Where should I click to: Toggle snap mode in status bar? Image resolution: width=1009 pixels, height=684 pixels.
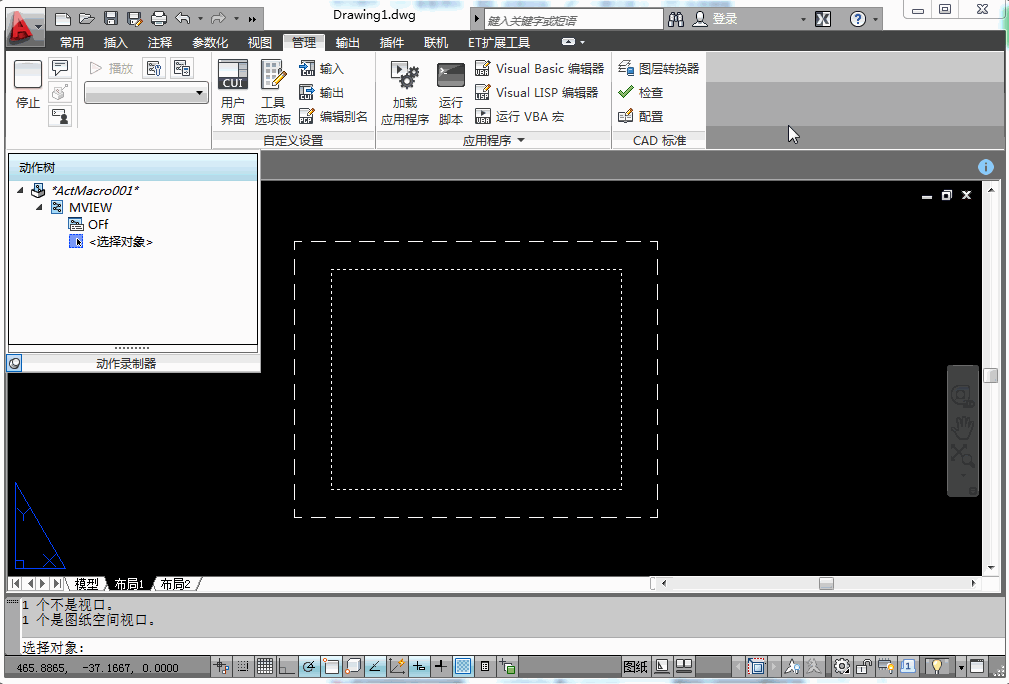[243, 667]
